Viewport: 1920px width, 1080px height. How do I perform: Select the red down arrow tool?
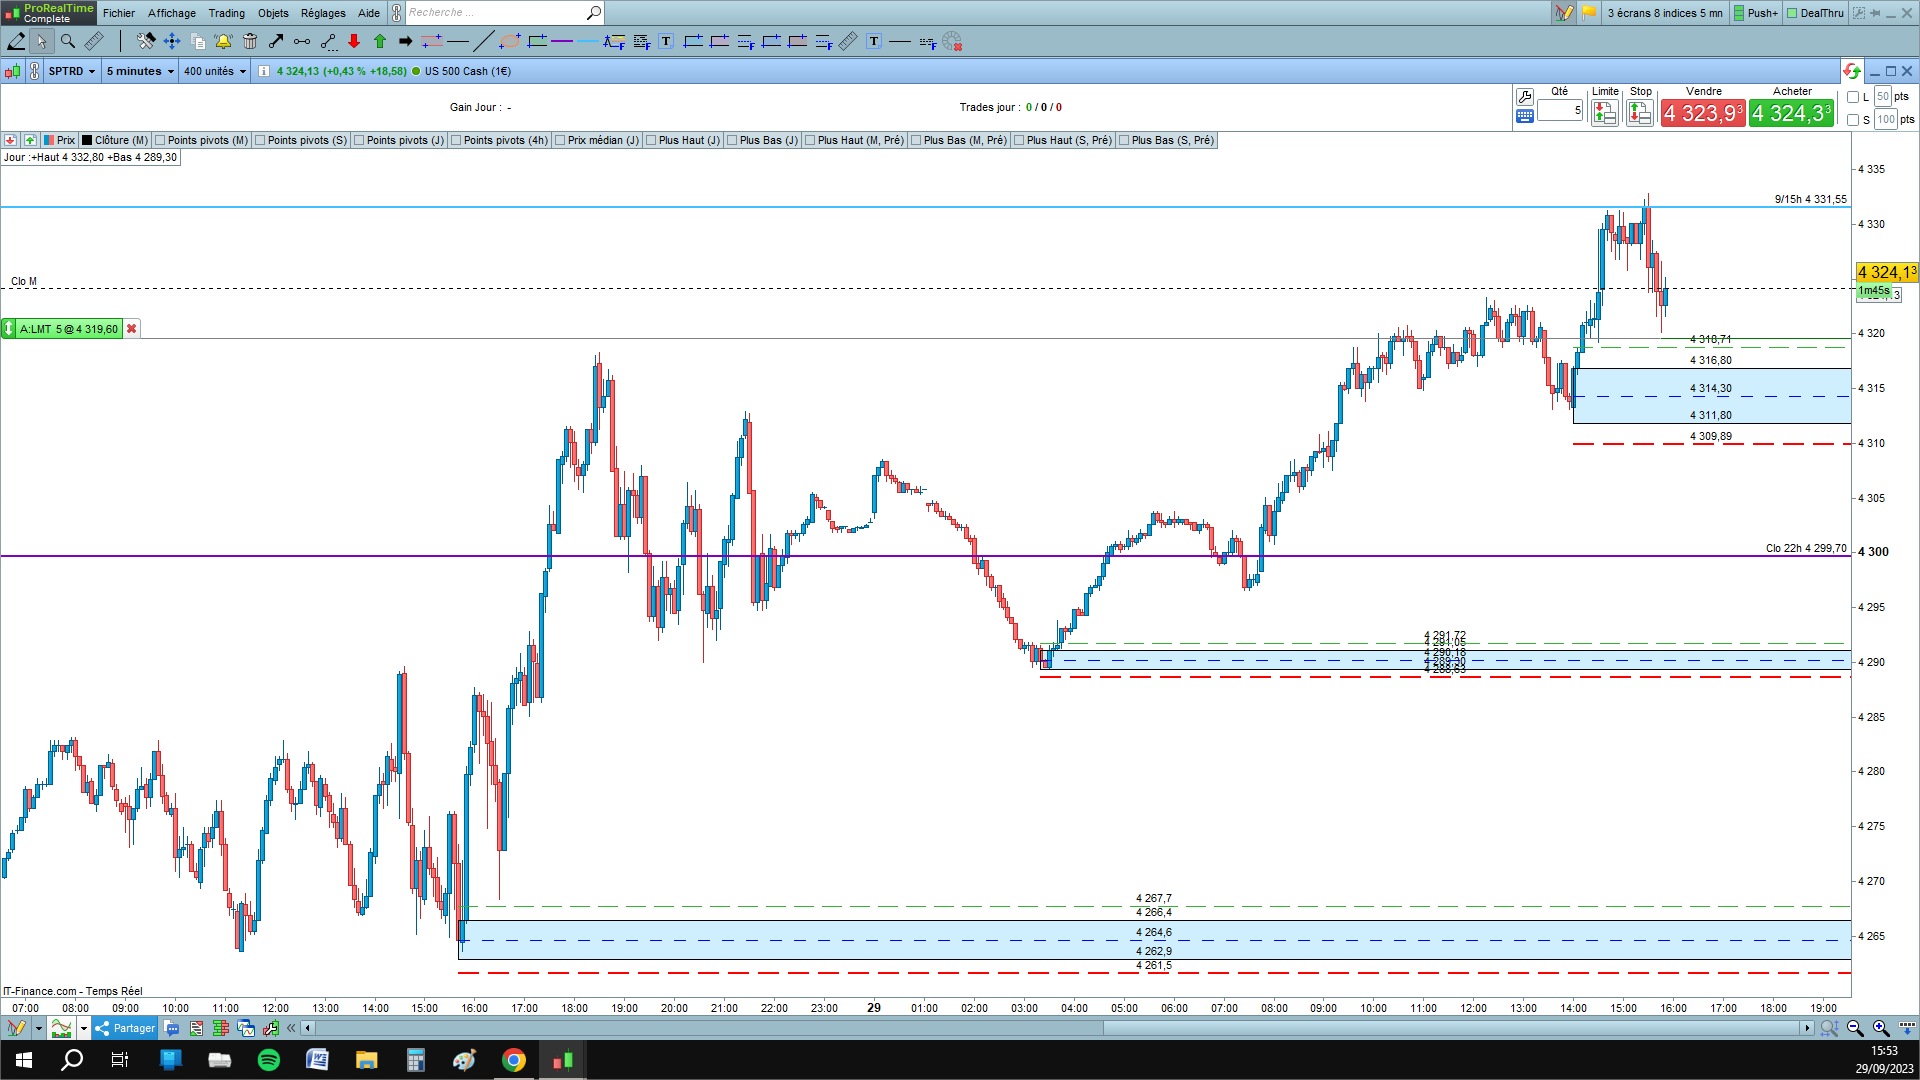pyautogui.click(x=354, y=41)
